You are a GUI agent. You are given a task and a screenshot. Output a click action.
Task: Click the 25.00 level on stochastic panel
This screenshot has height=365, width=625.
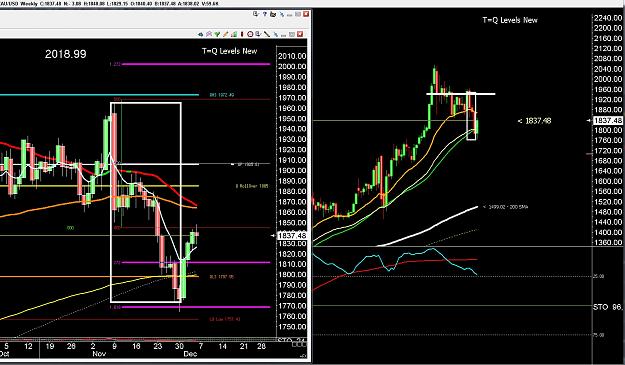598,276
